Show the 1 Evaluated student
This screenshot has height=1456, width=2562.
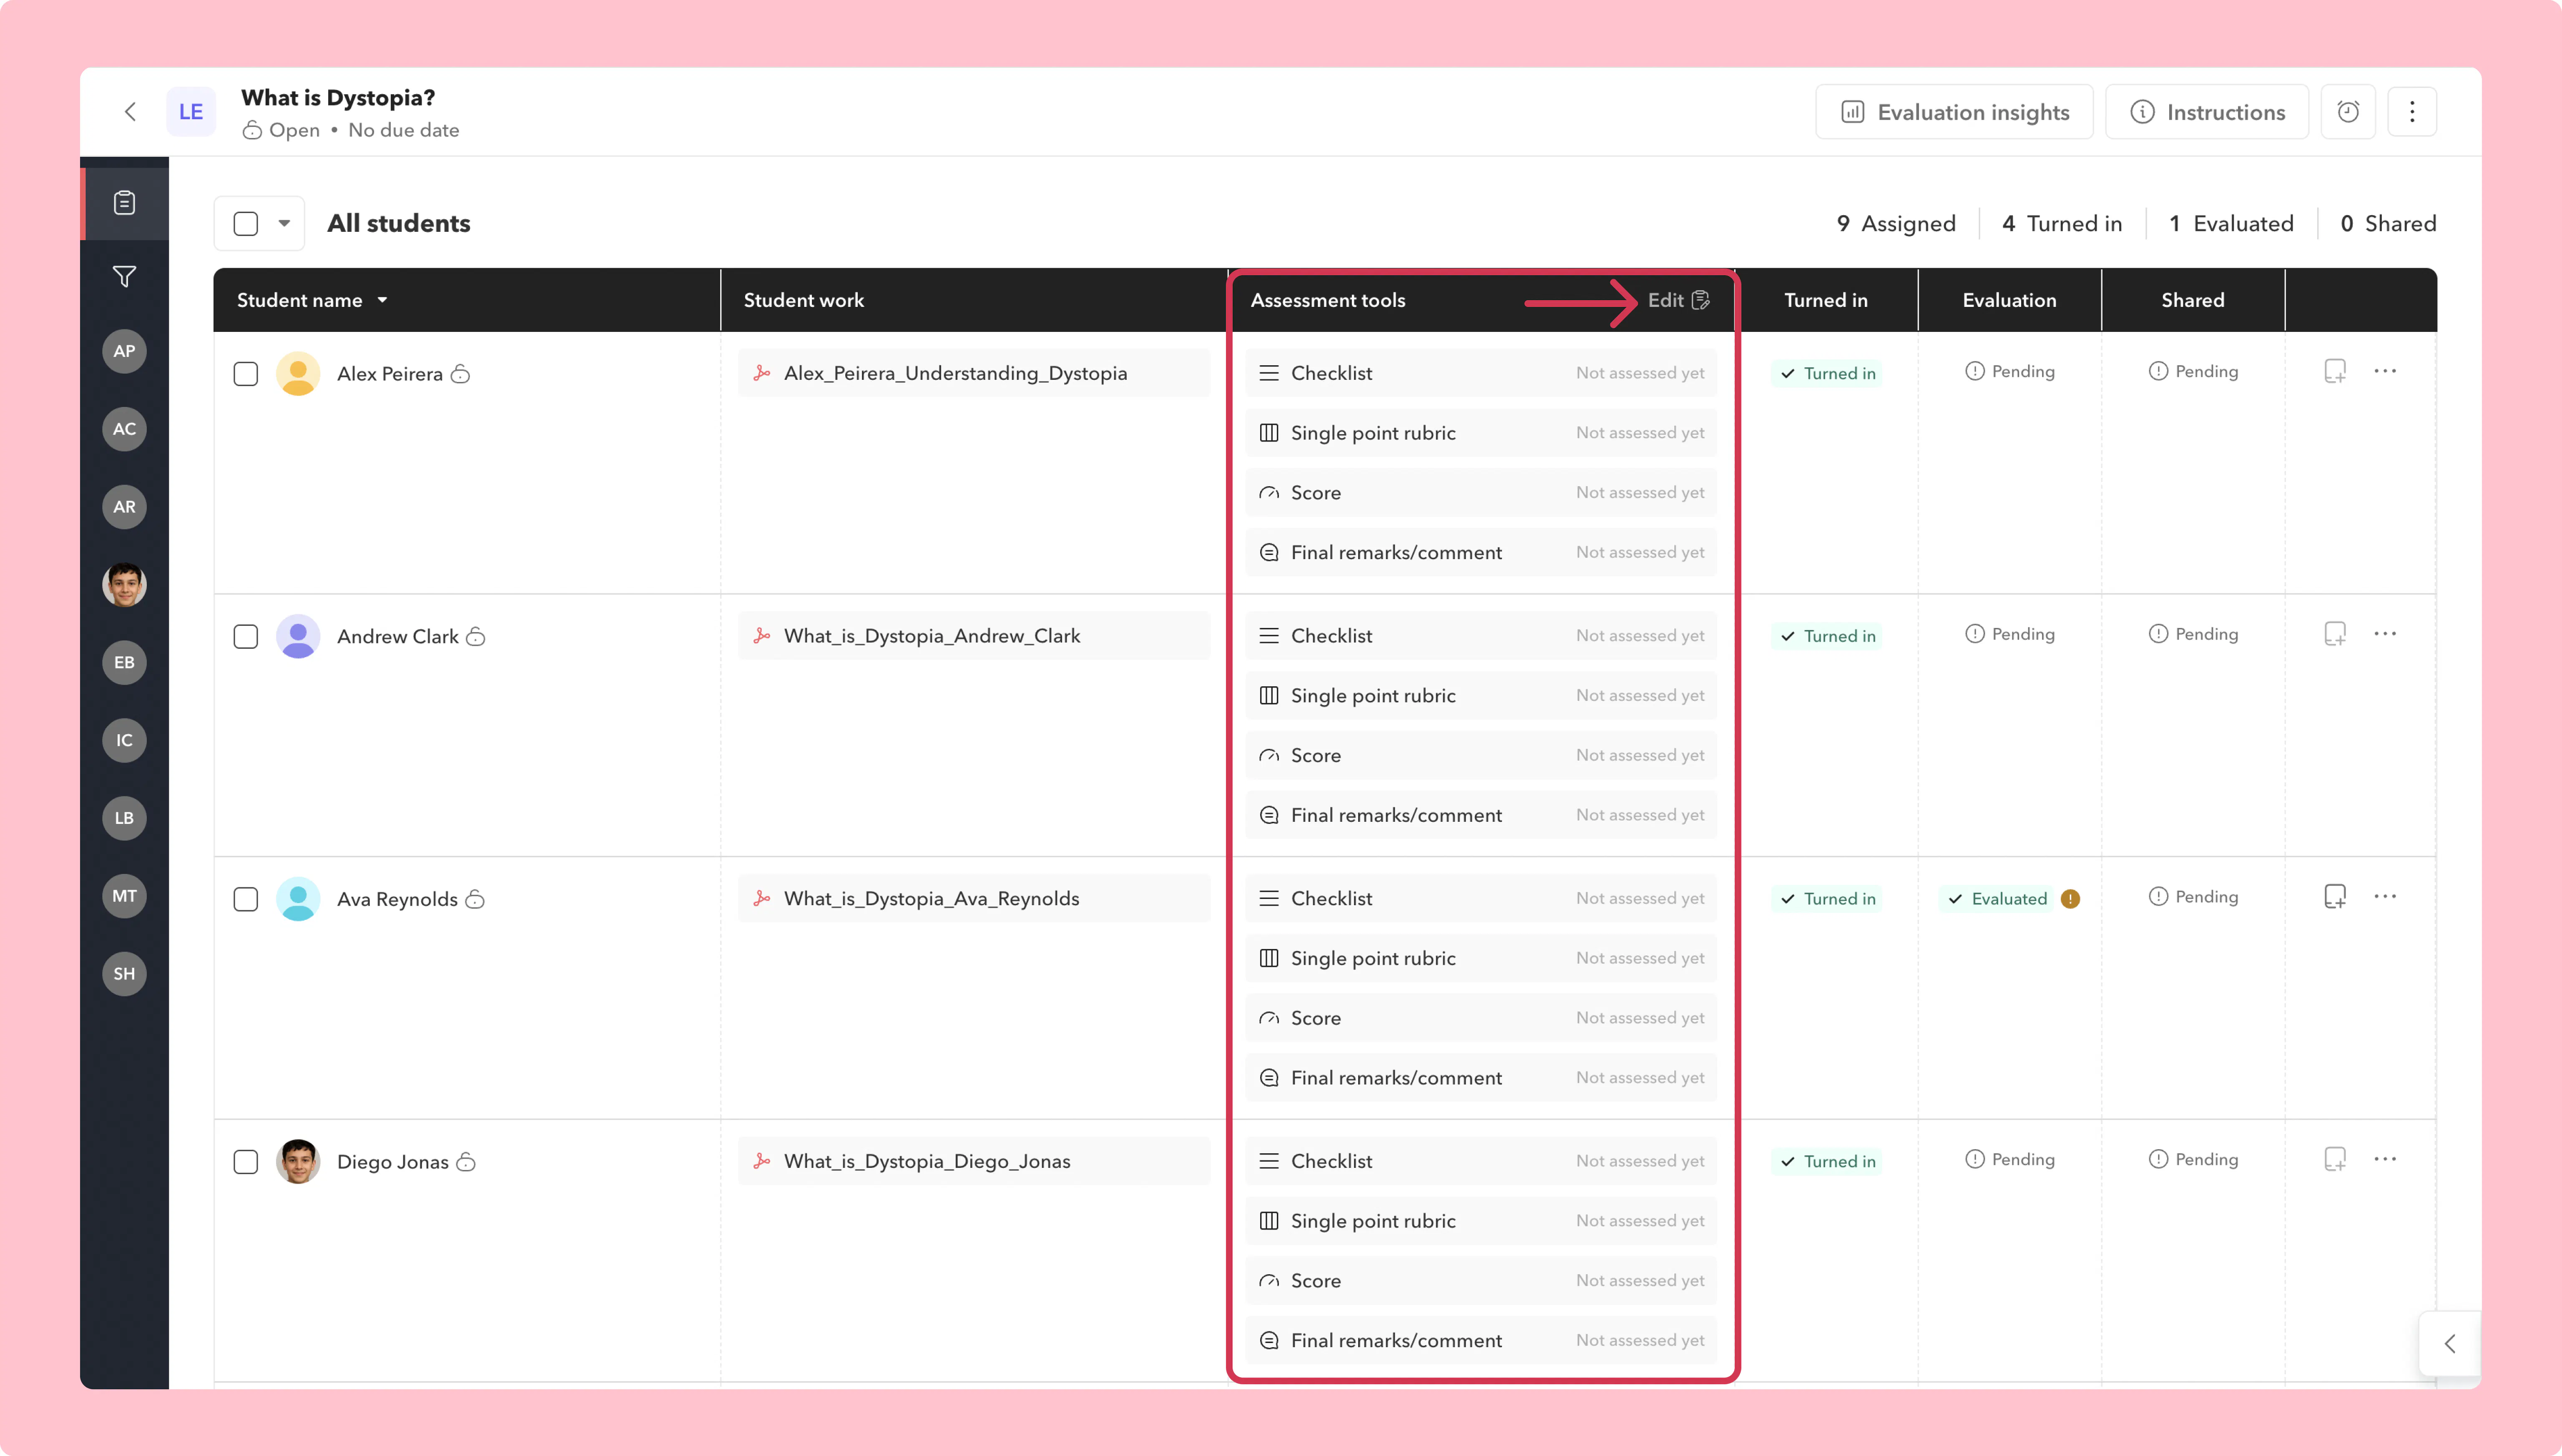[x=2231, y=224]
